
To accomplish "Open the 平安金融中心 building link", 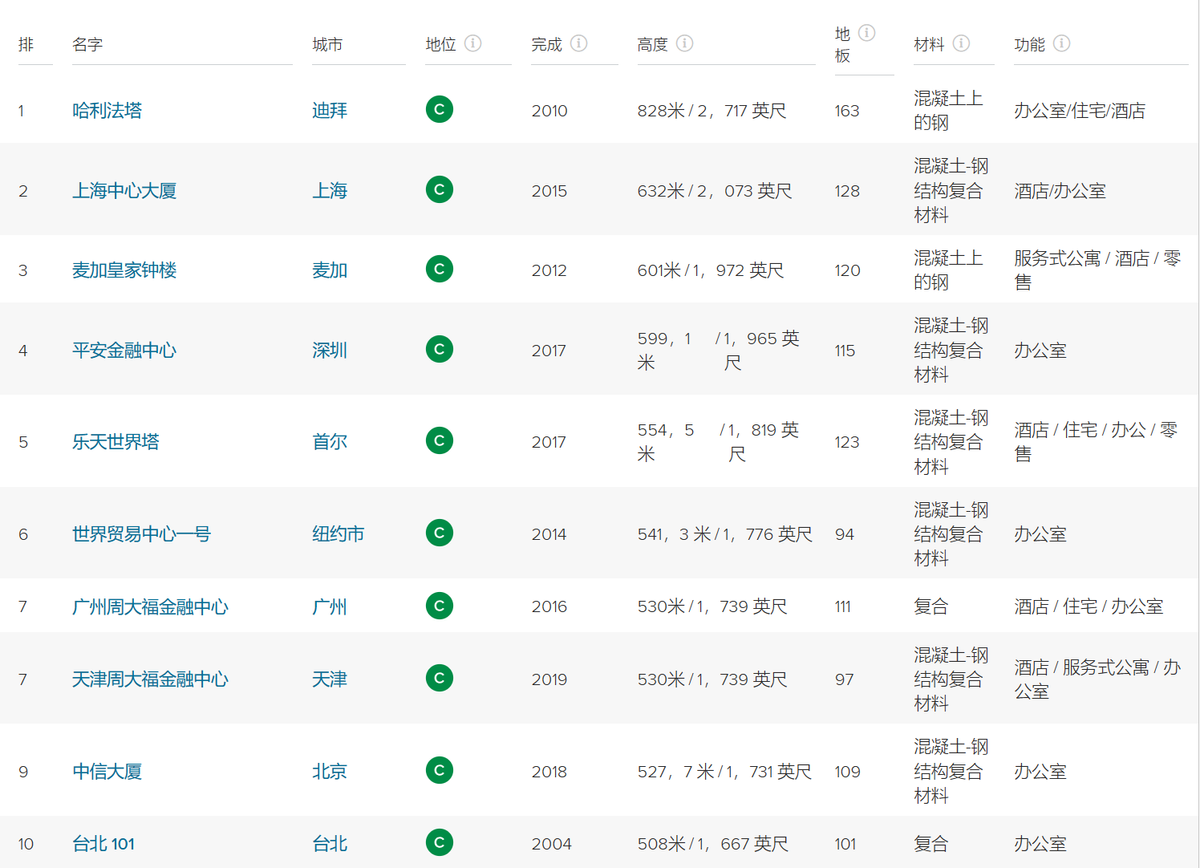I will (x=125, y=350).
